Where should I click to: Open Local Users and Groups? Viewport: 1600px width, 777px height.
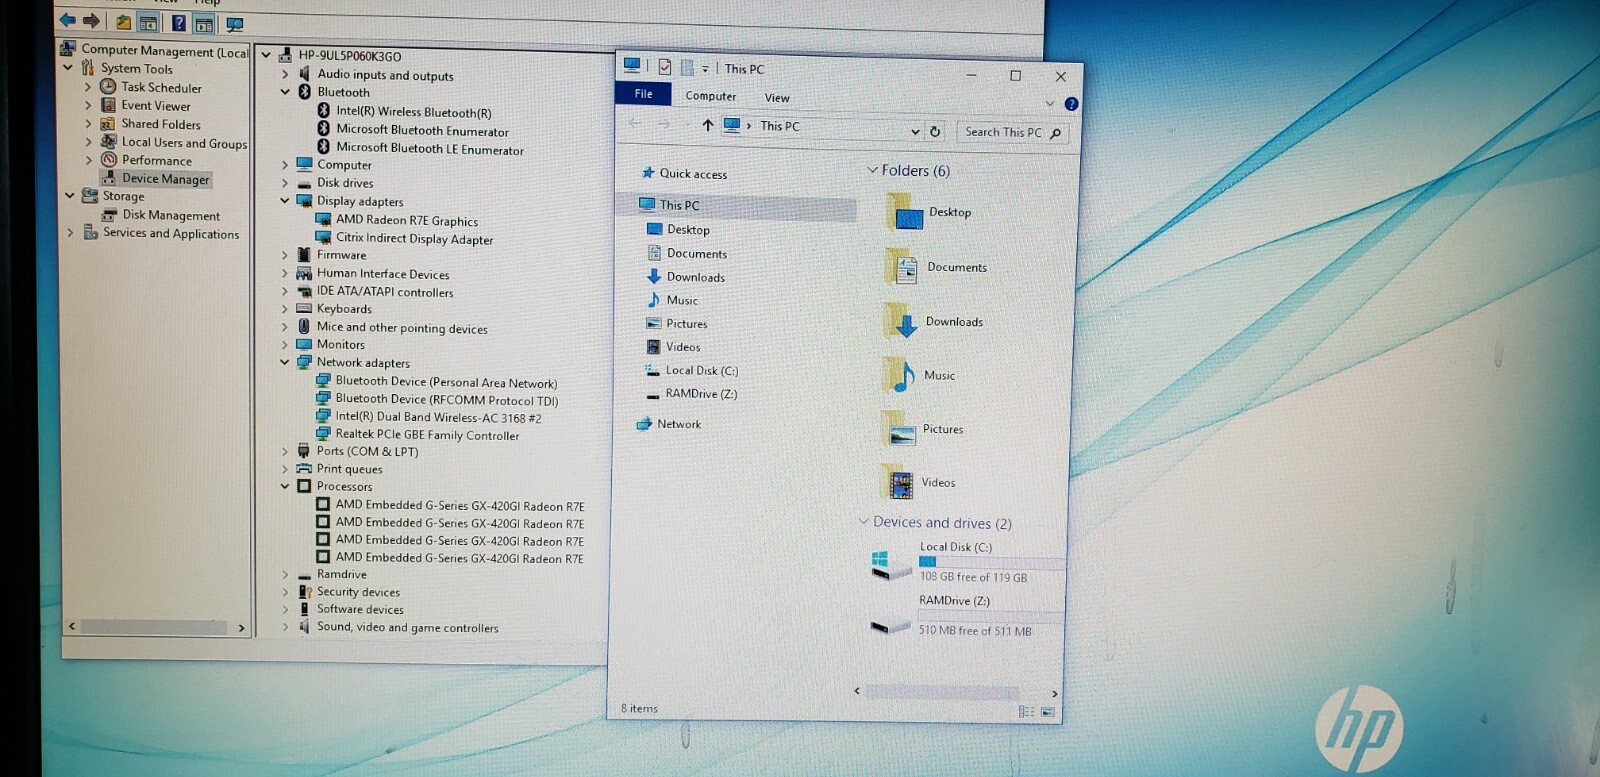pyautogui.click(x=184, y=143)
